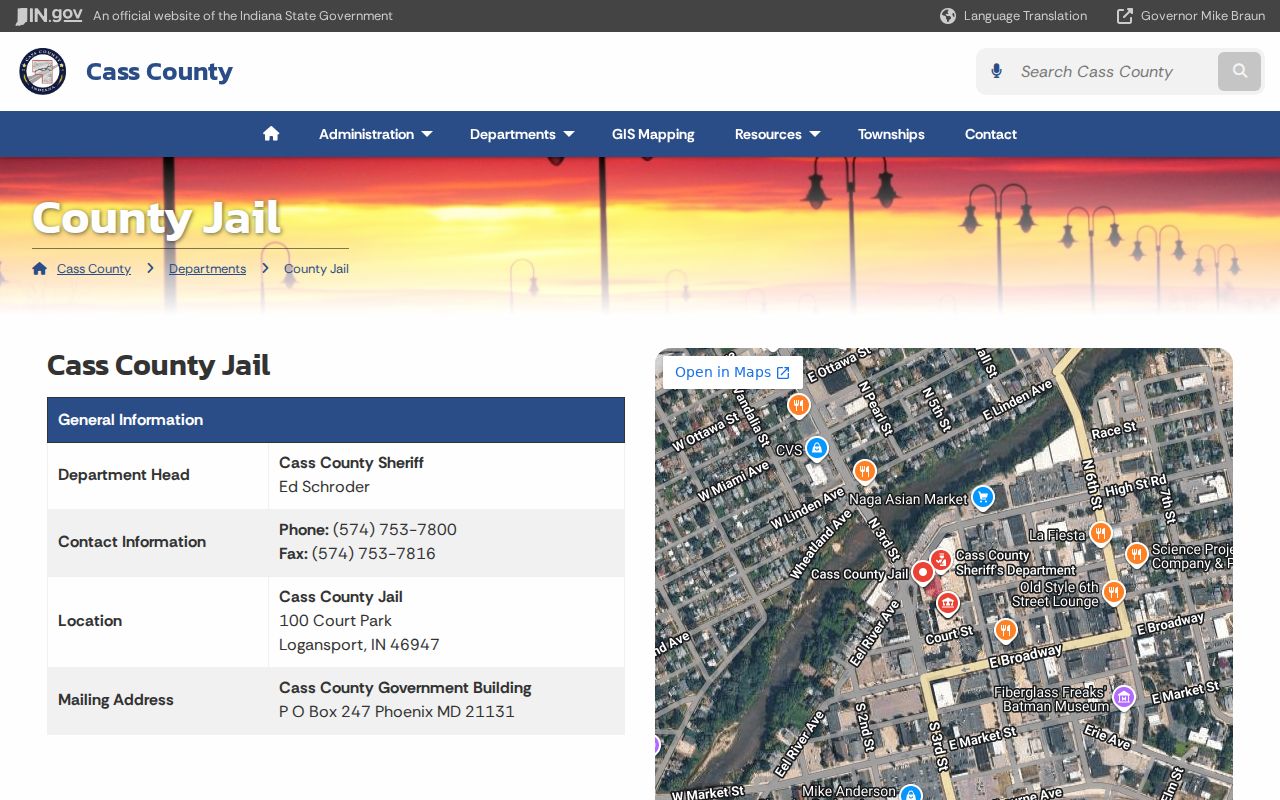The width and height of the screenshot is (1280, 800).
Task: Click the globe icon for Language Translation
Action: [x=948, y=16]
